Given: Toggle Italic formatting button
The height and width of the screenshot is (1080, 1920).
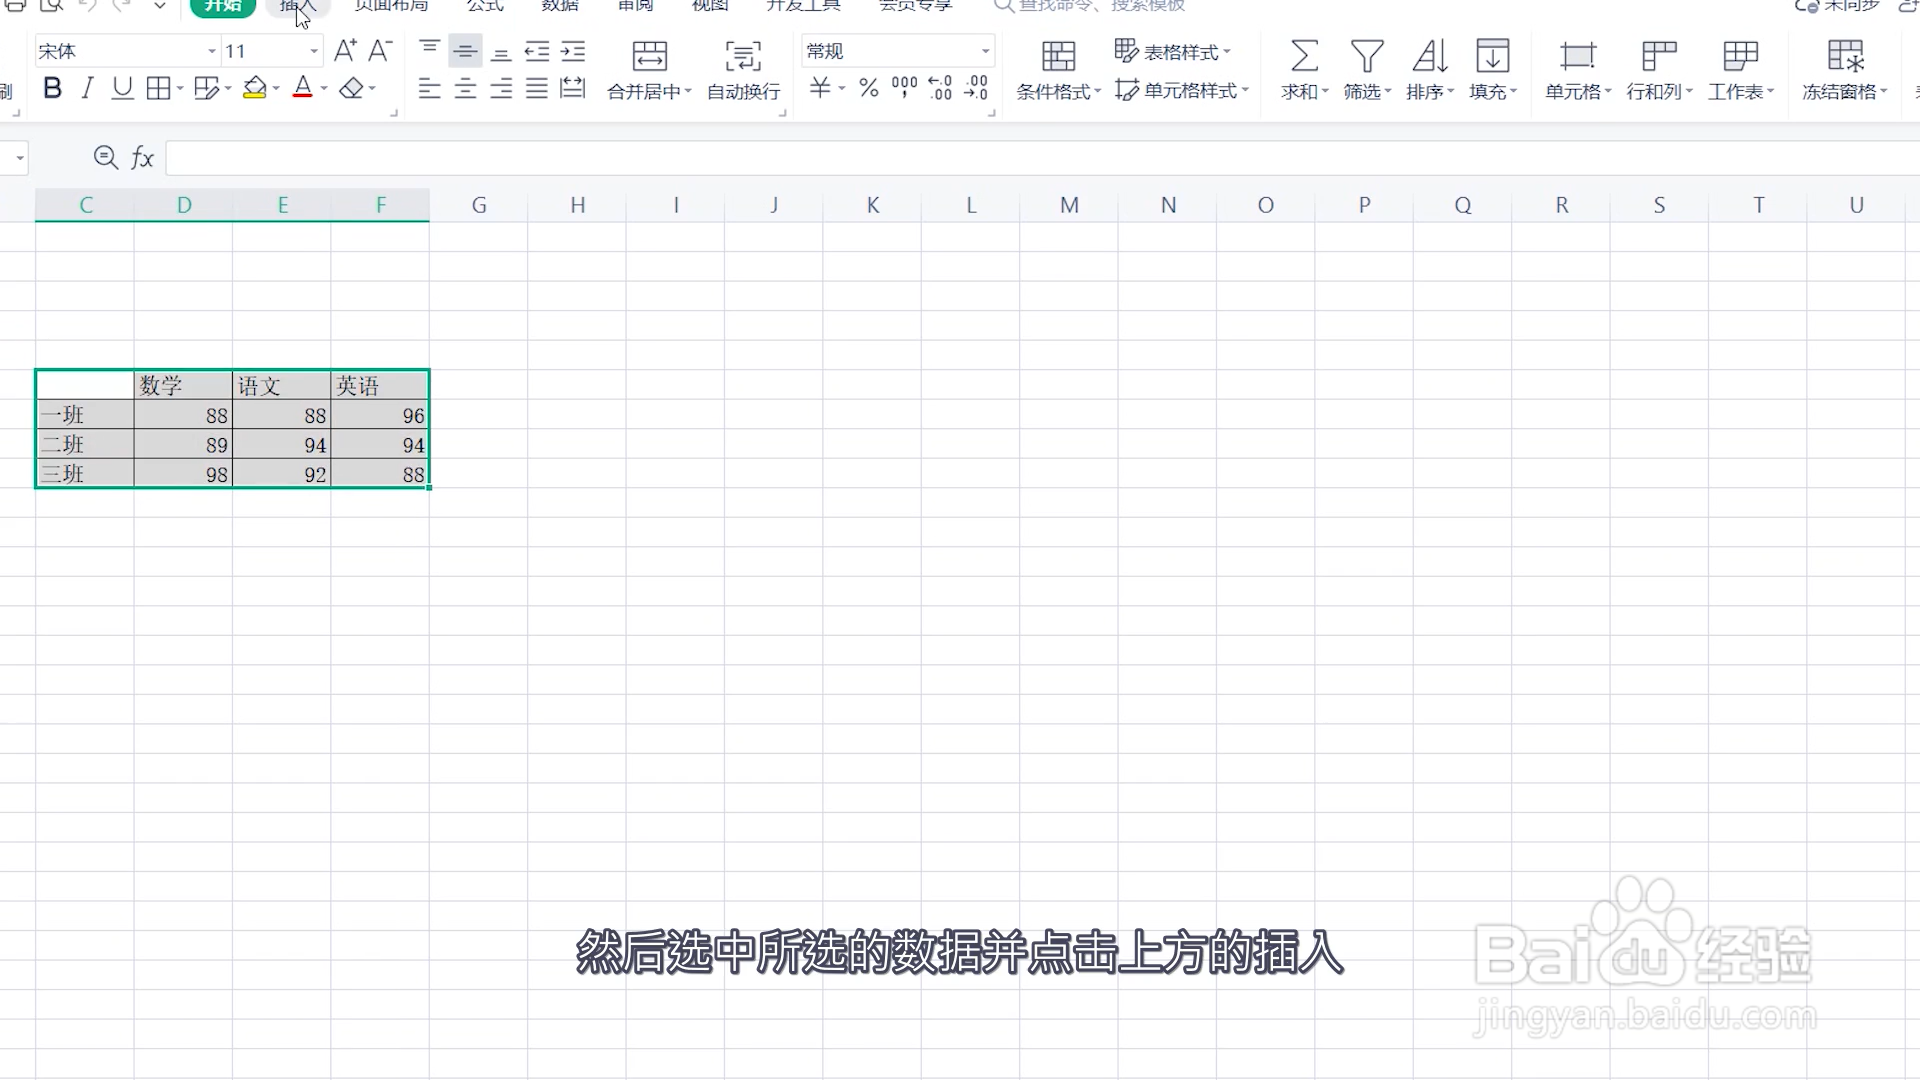Looking at the screenshot, I should tap(88, 89).
